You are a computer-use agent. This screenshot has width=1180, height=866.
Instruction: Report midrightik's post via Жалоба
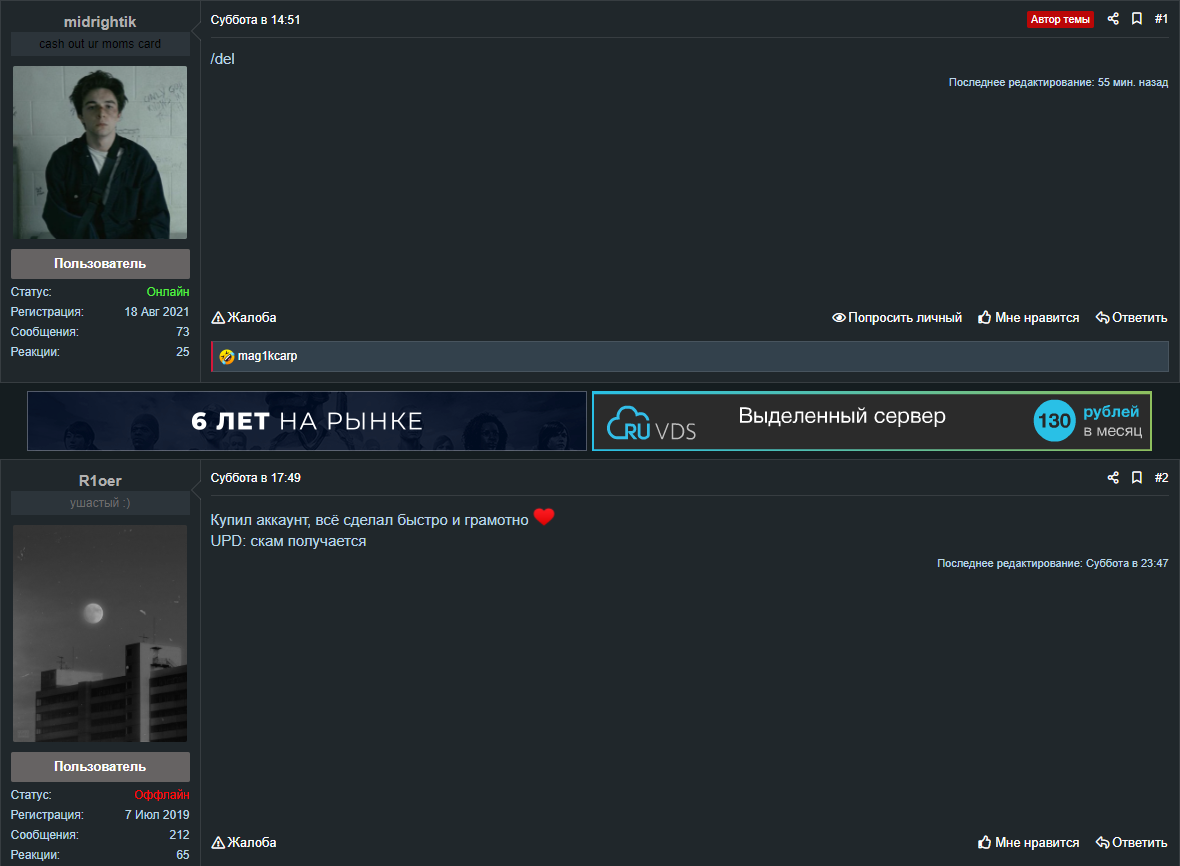pos(244,318)
